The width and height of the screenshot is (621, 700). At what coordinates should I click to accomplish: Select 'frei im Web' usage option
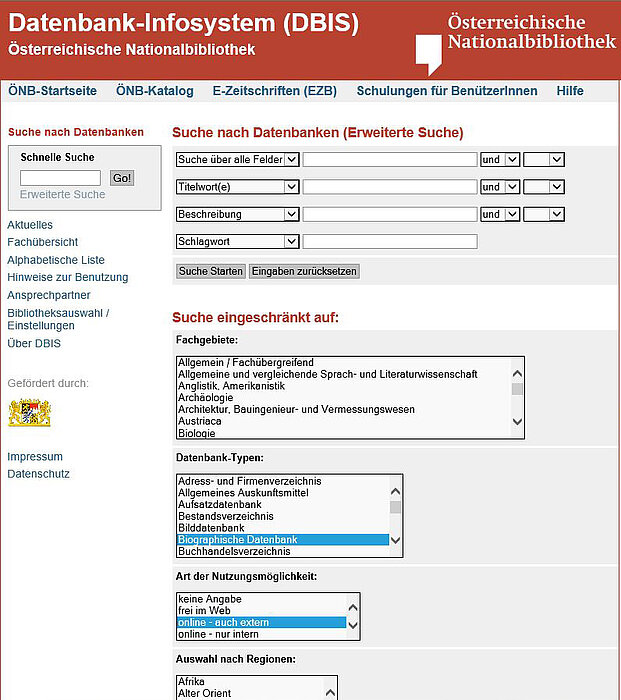[262, 611]
